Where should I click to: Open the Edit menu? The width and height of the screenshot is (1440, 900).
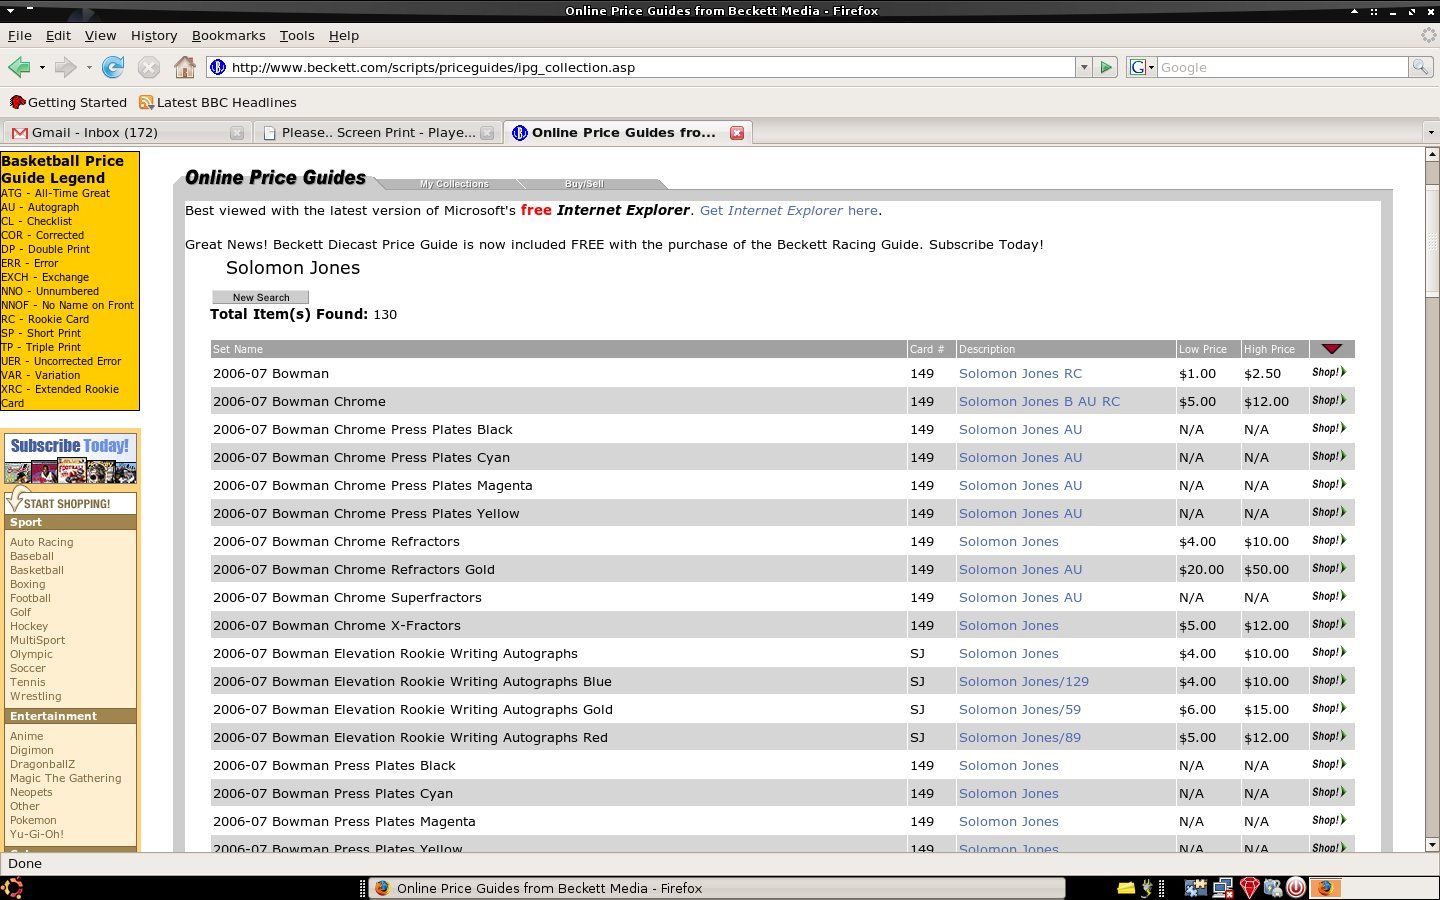pyautogui.click(x=58, y=35)
